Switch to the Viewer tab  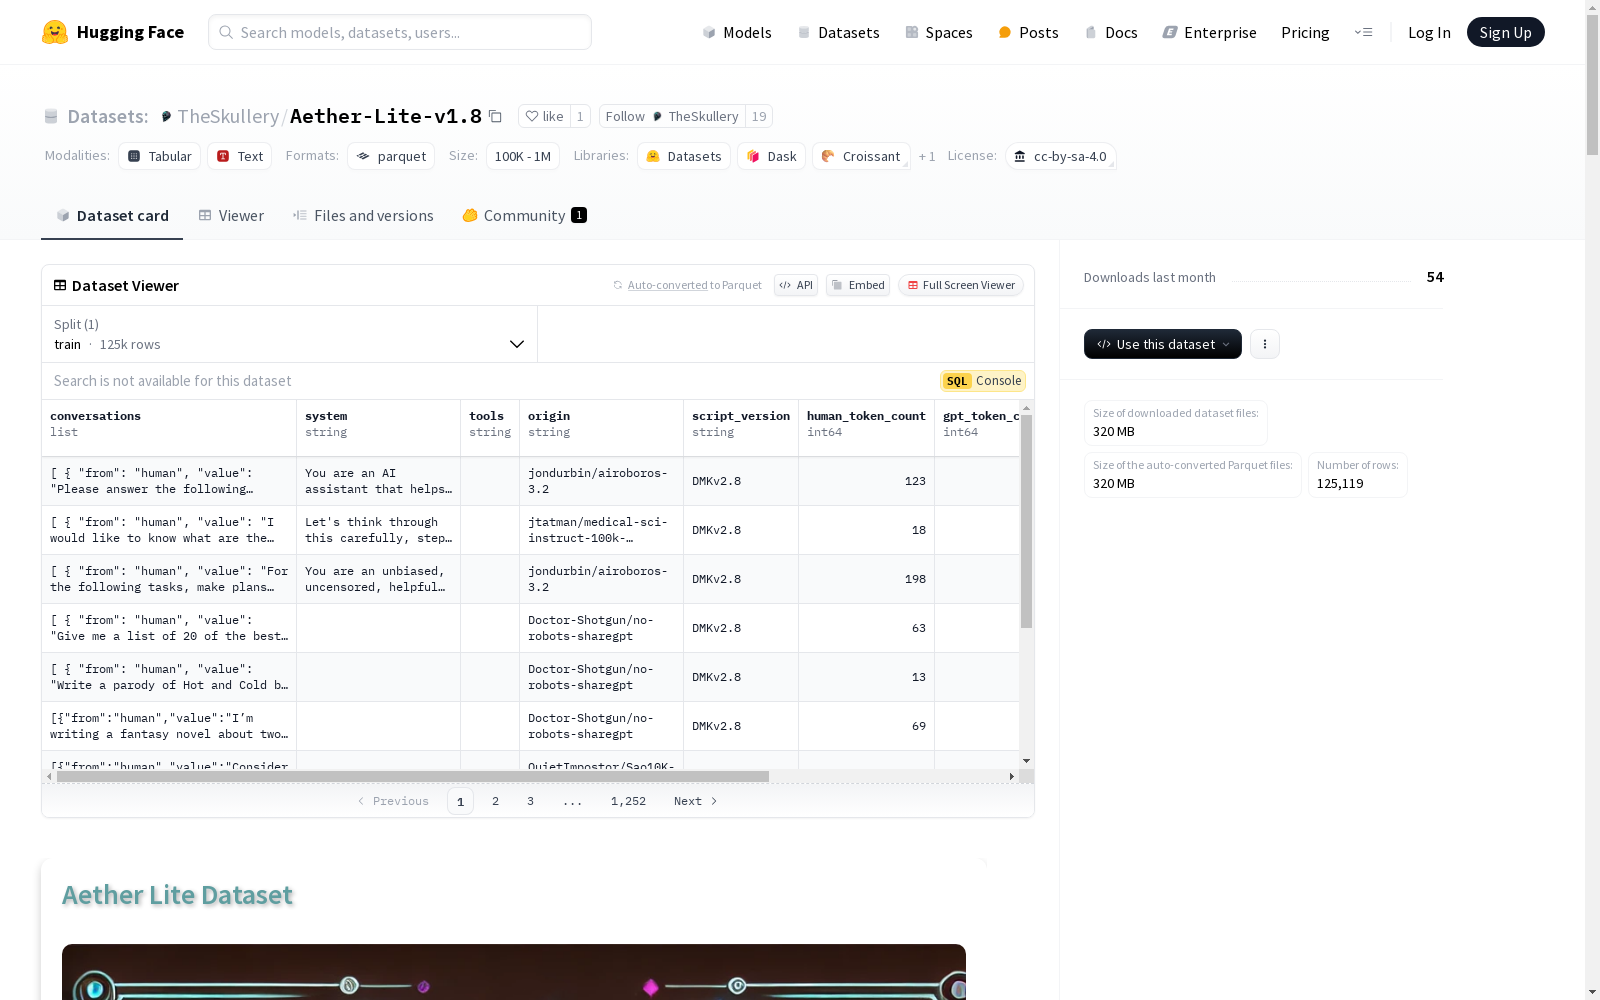click(231, 215)
